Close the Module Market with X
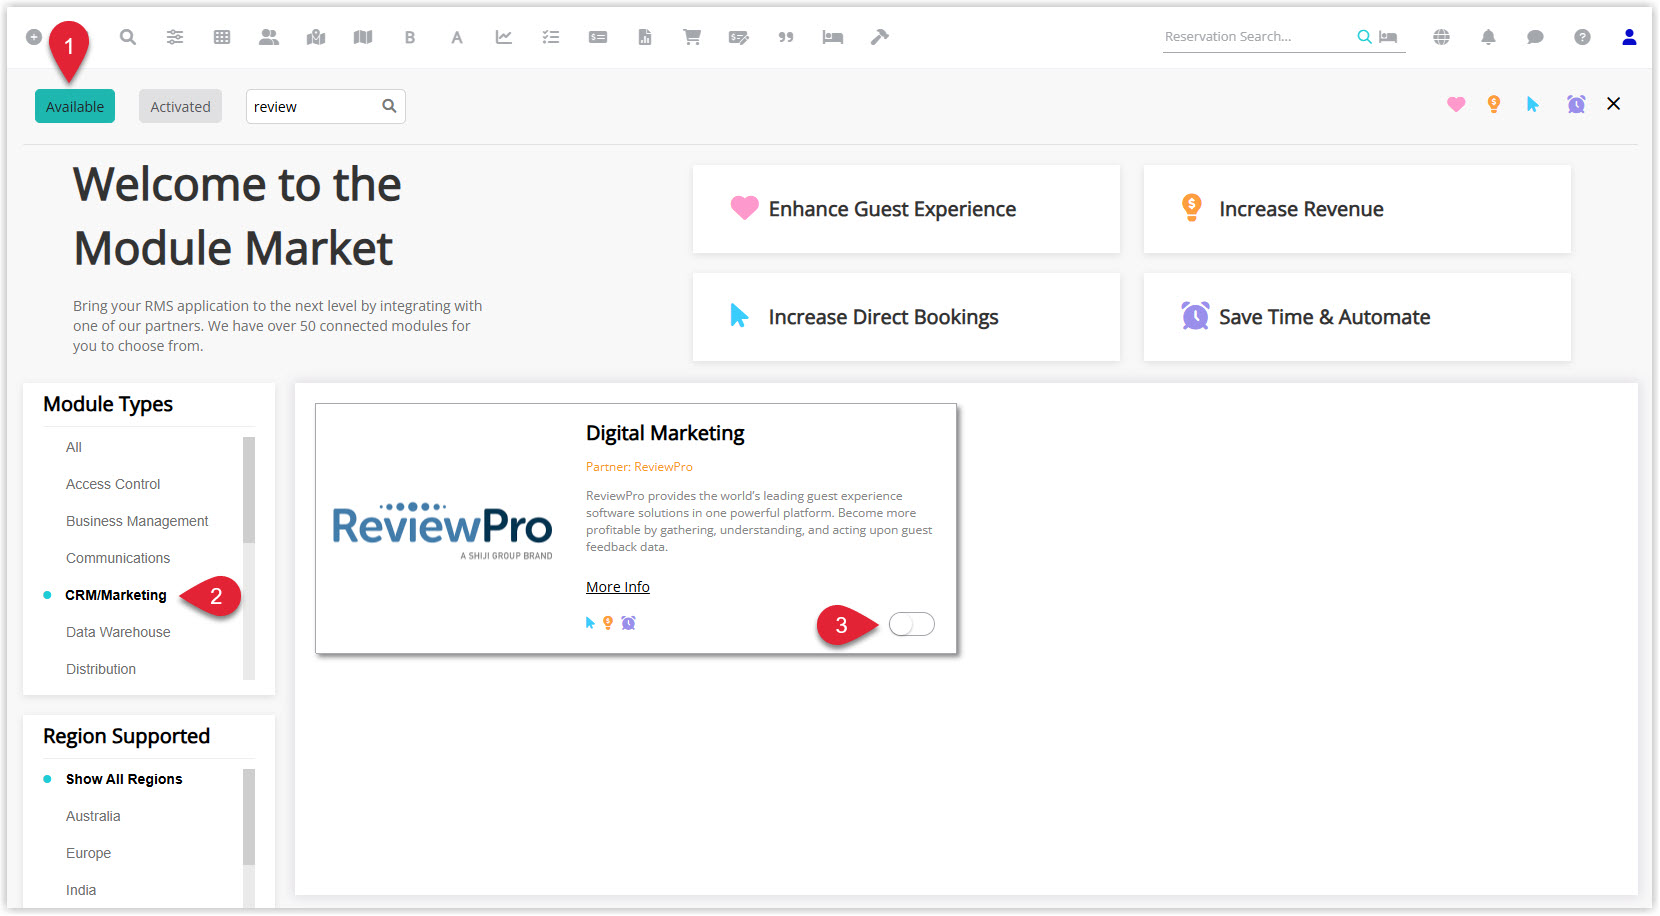Screen dimensions: 1660x916 coord(1613,104)
